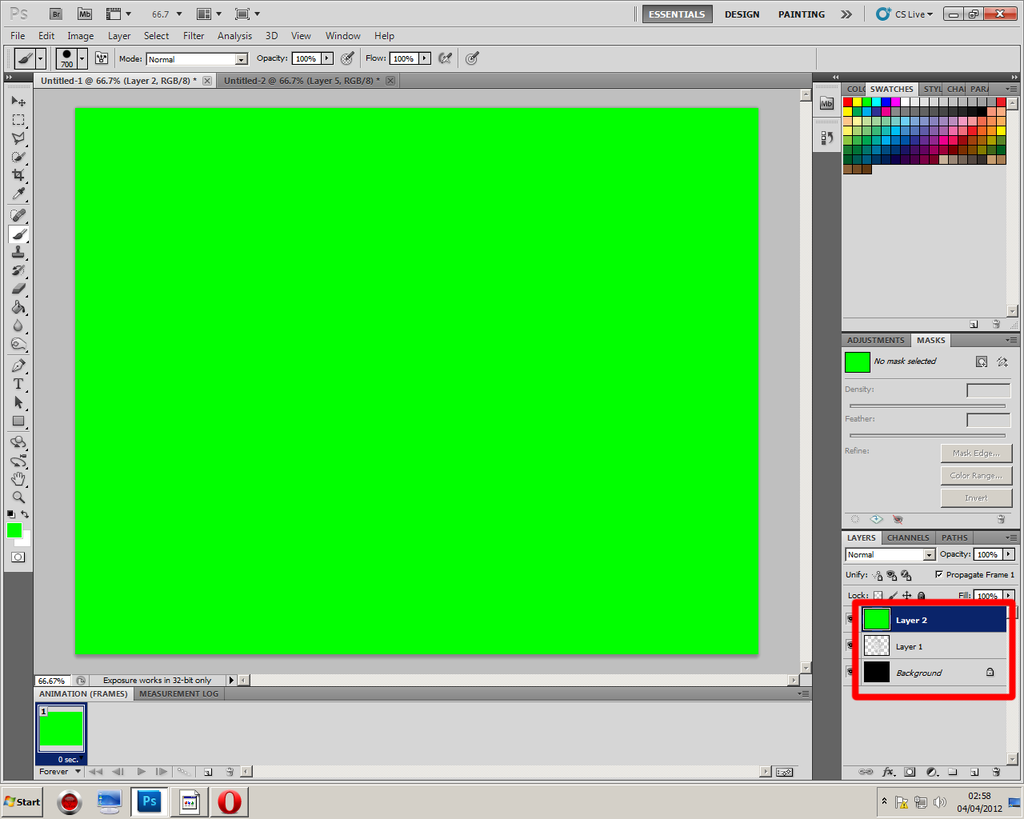
Task: Select the Hand tool
Action: coord(18,479)
